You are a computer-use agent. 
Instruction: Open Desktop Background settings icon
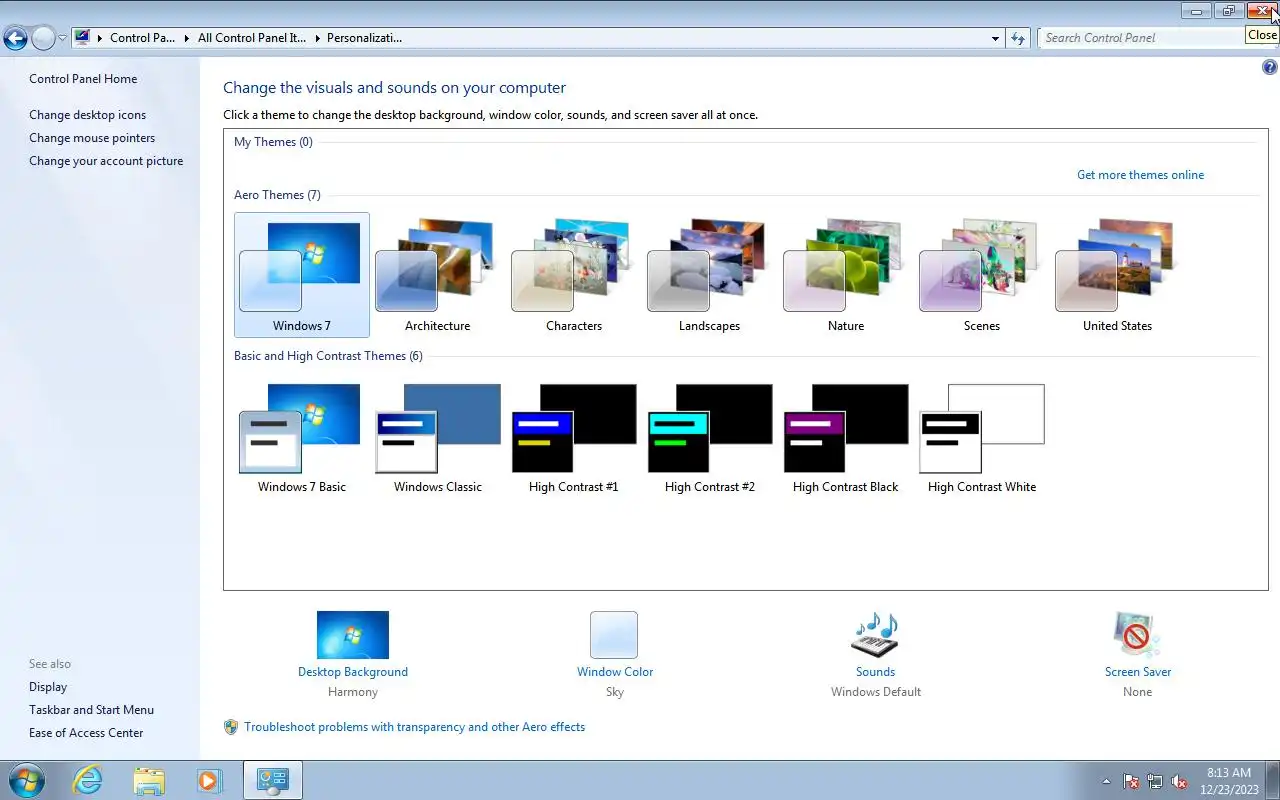point(353,635)
